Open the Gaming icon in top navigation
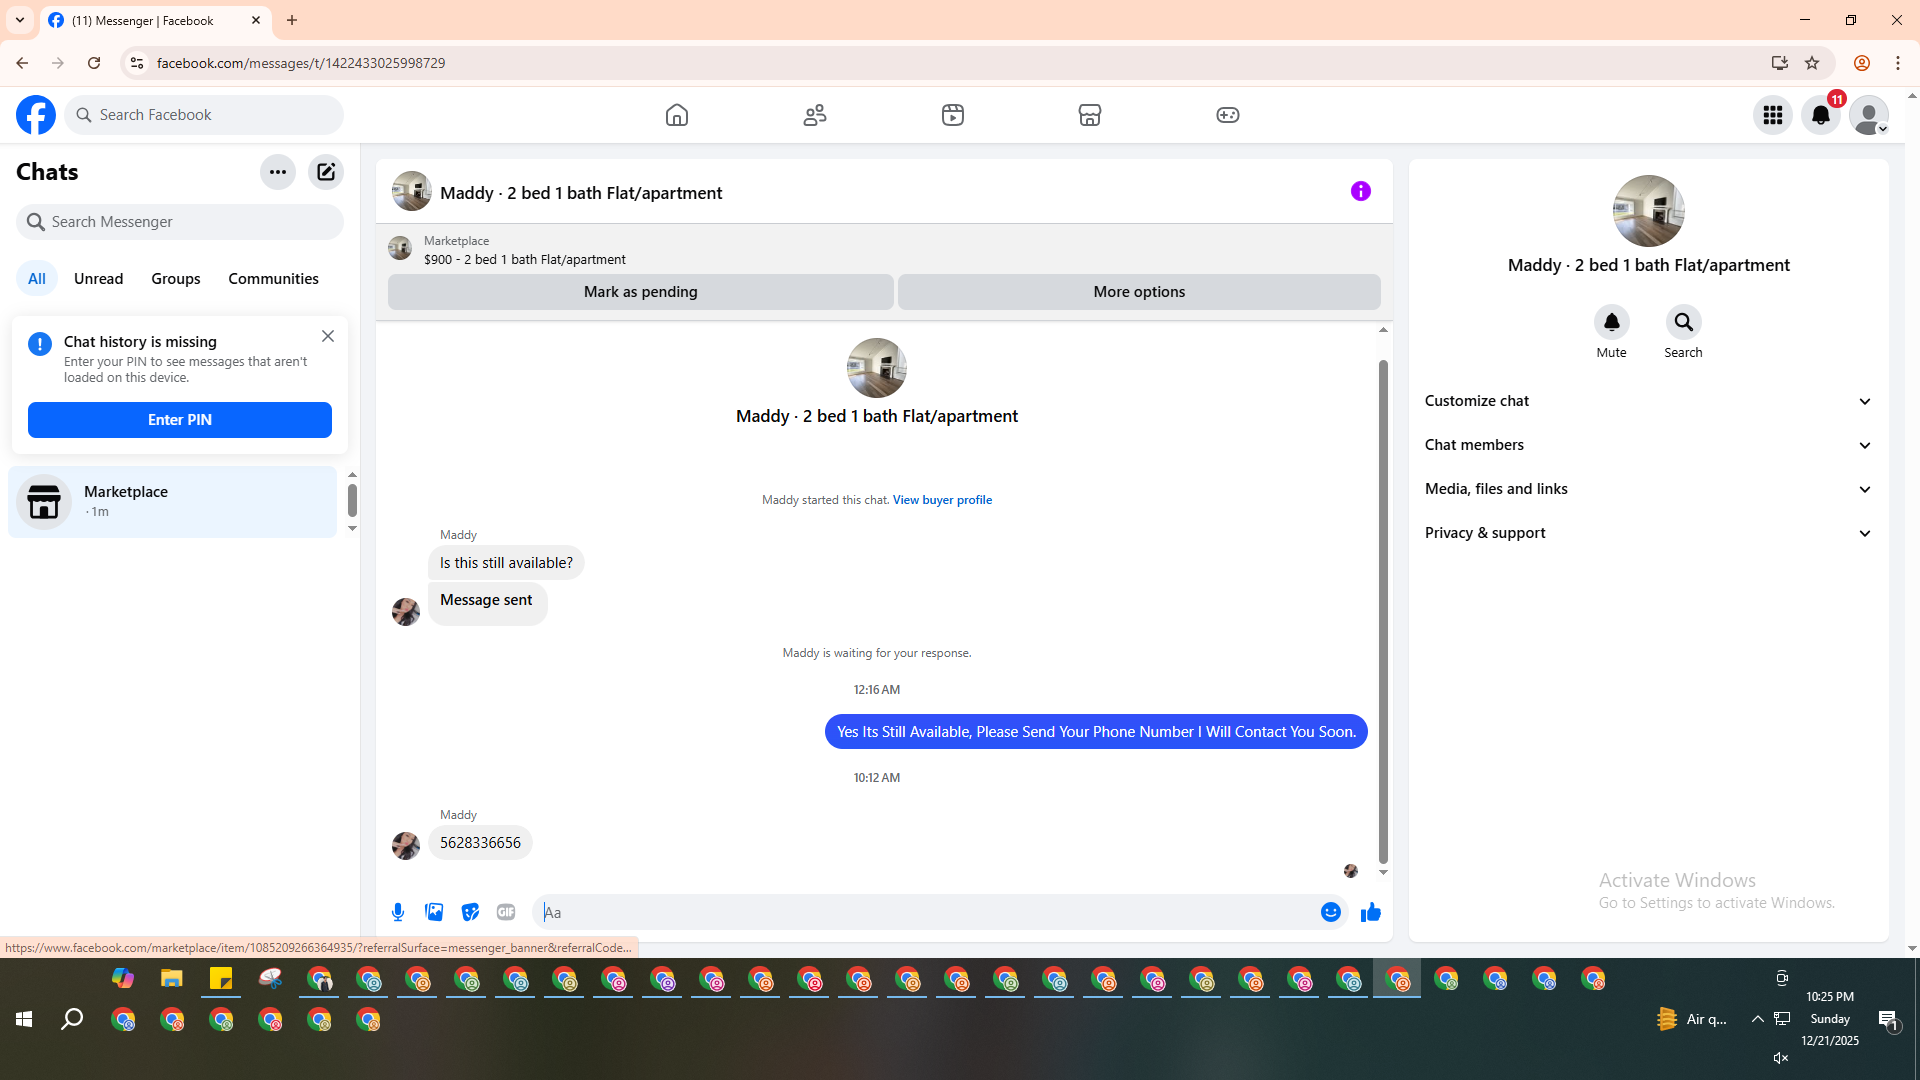The width and height of the screenshot is (1920, 1080). 1228,115
